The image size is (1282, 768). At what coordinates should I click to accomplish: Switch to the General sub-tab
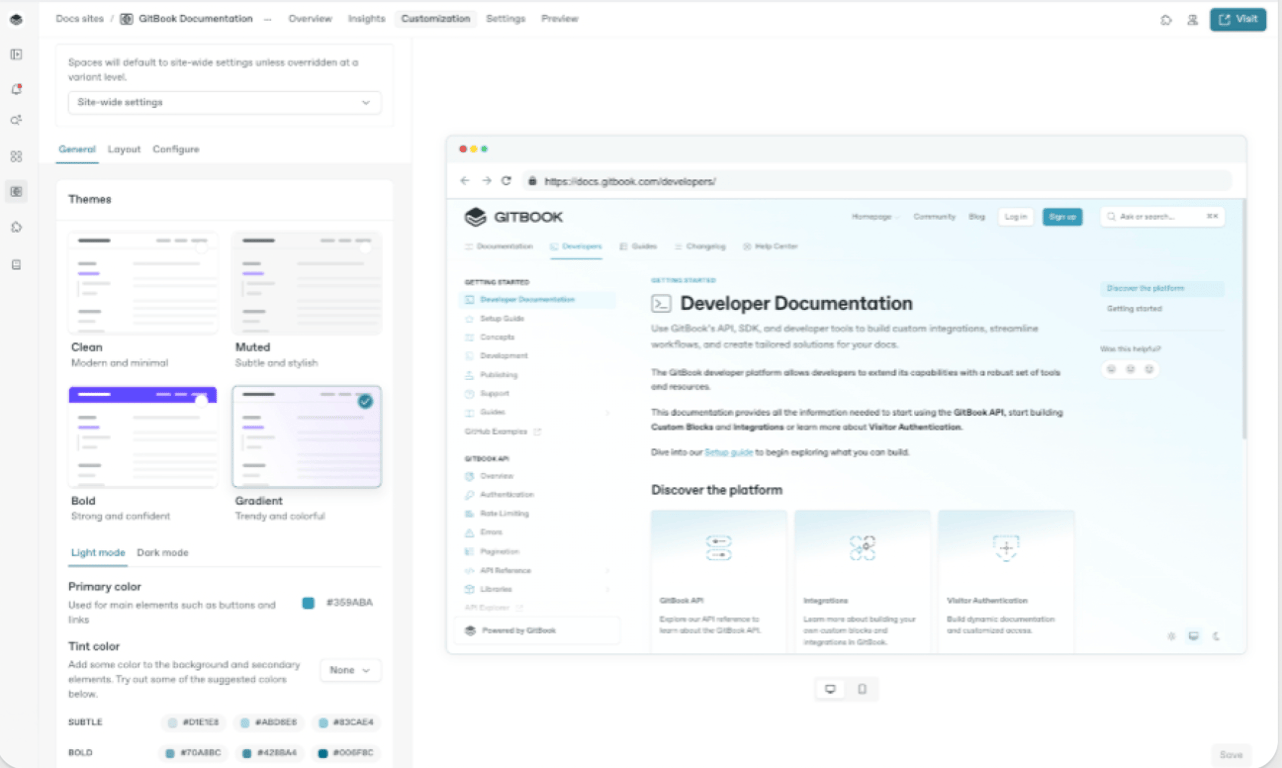tap(77, 149)
